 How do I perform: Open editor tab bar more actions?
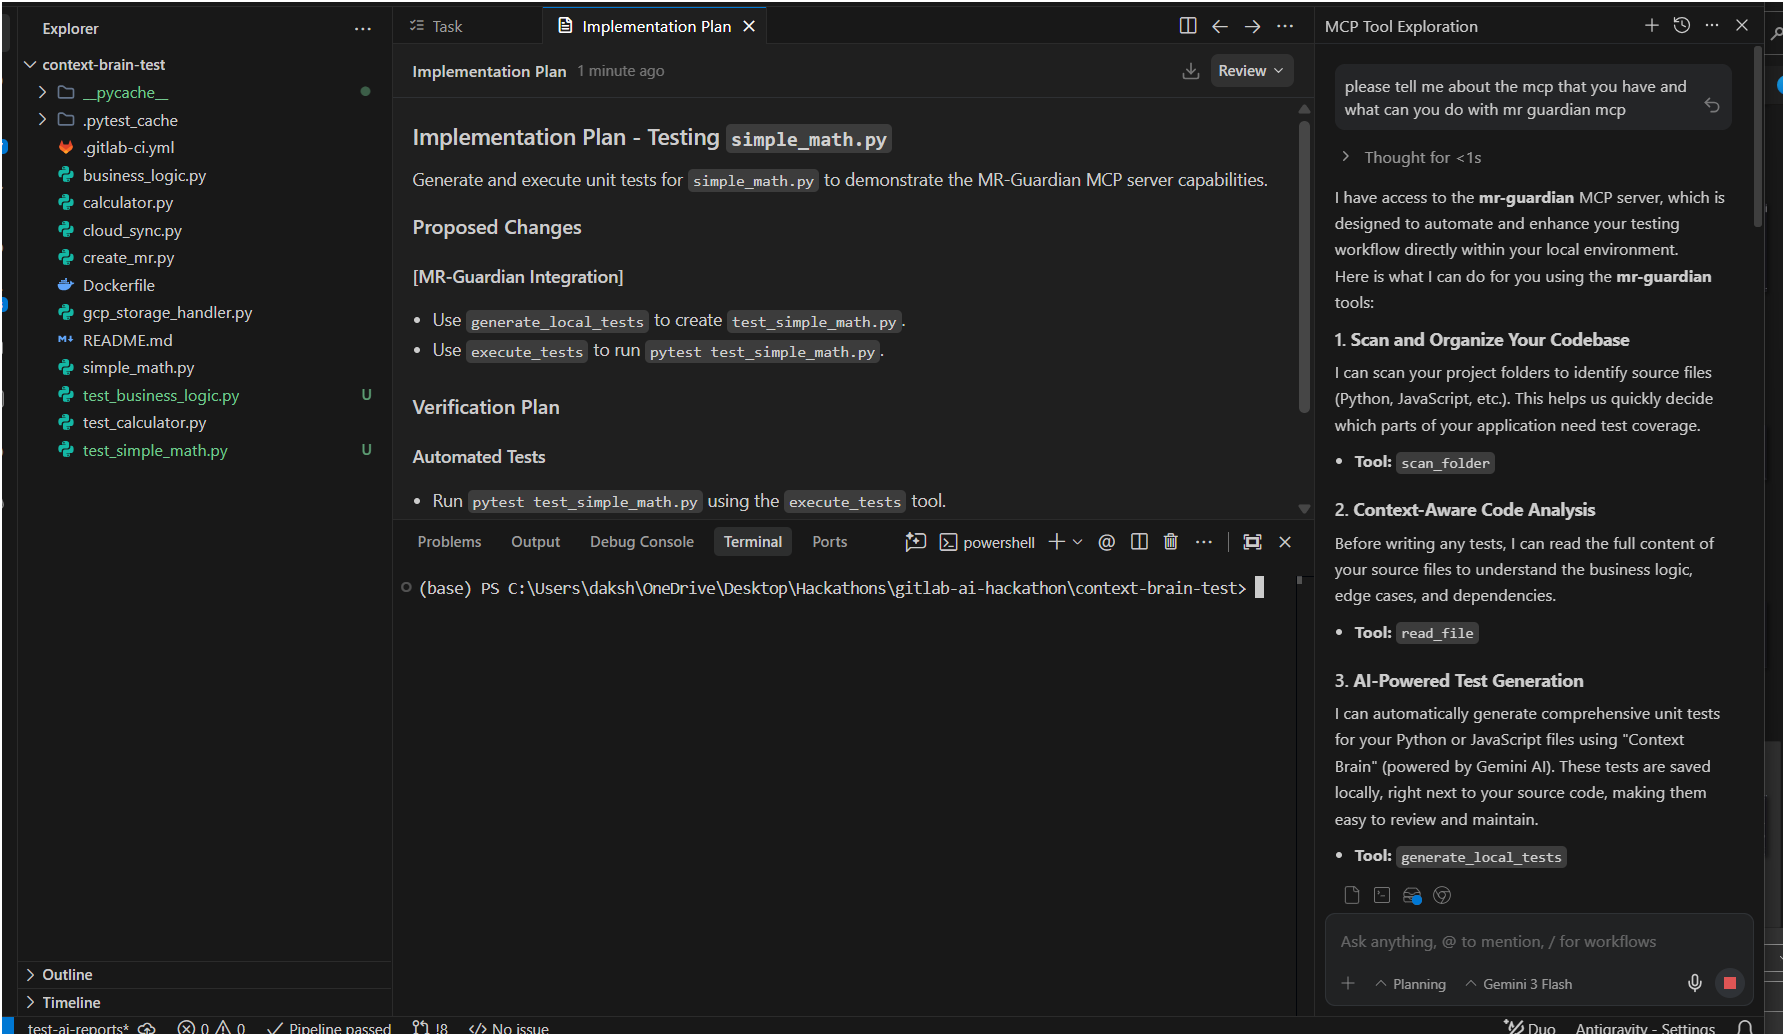(x=1285, y=26)
